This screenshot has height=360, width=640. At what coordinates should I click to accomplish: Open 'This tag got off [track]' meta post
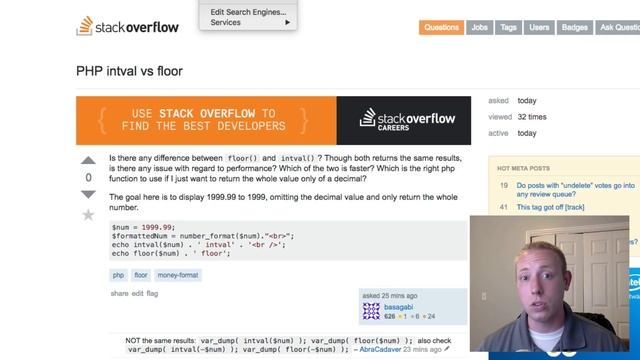point(550,207)
